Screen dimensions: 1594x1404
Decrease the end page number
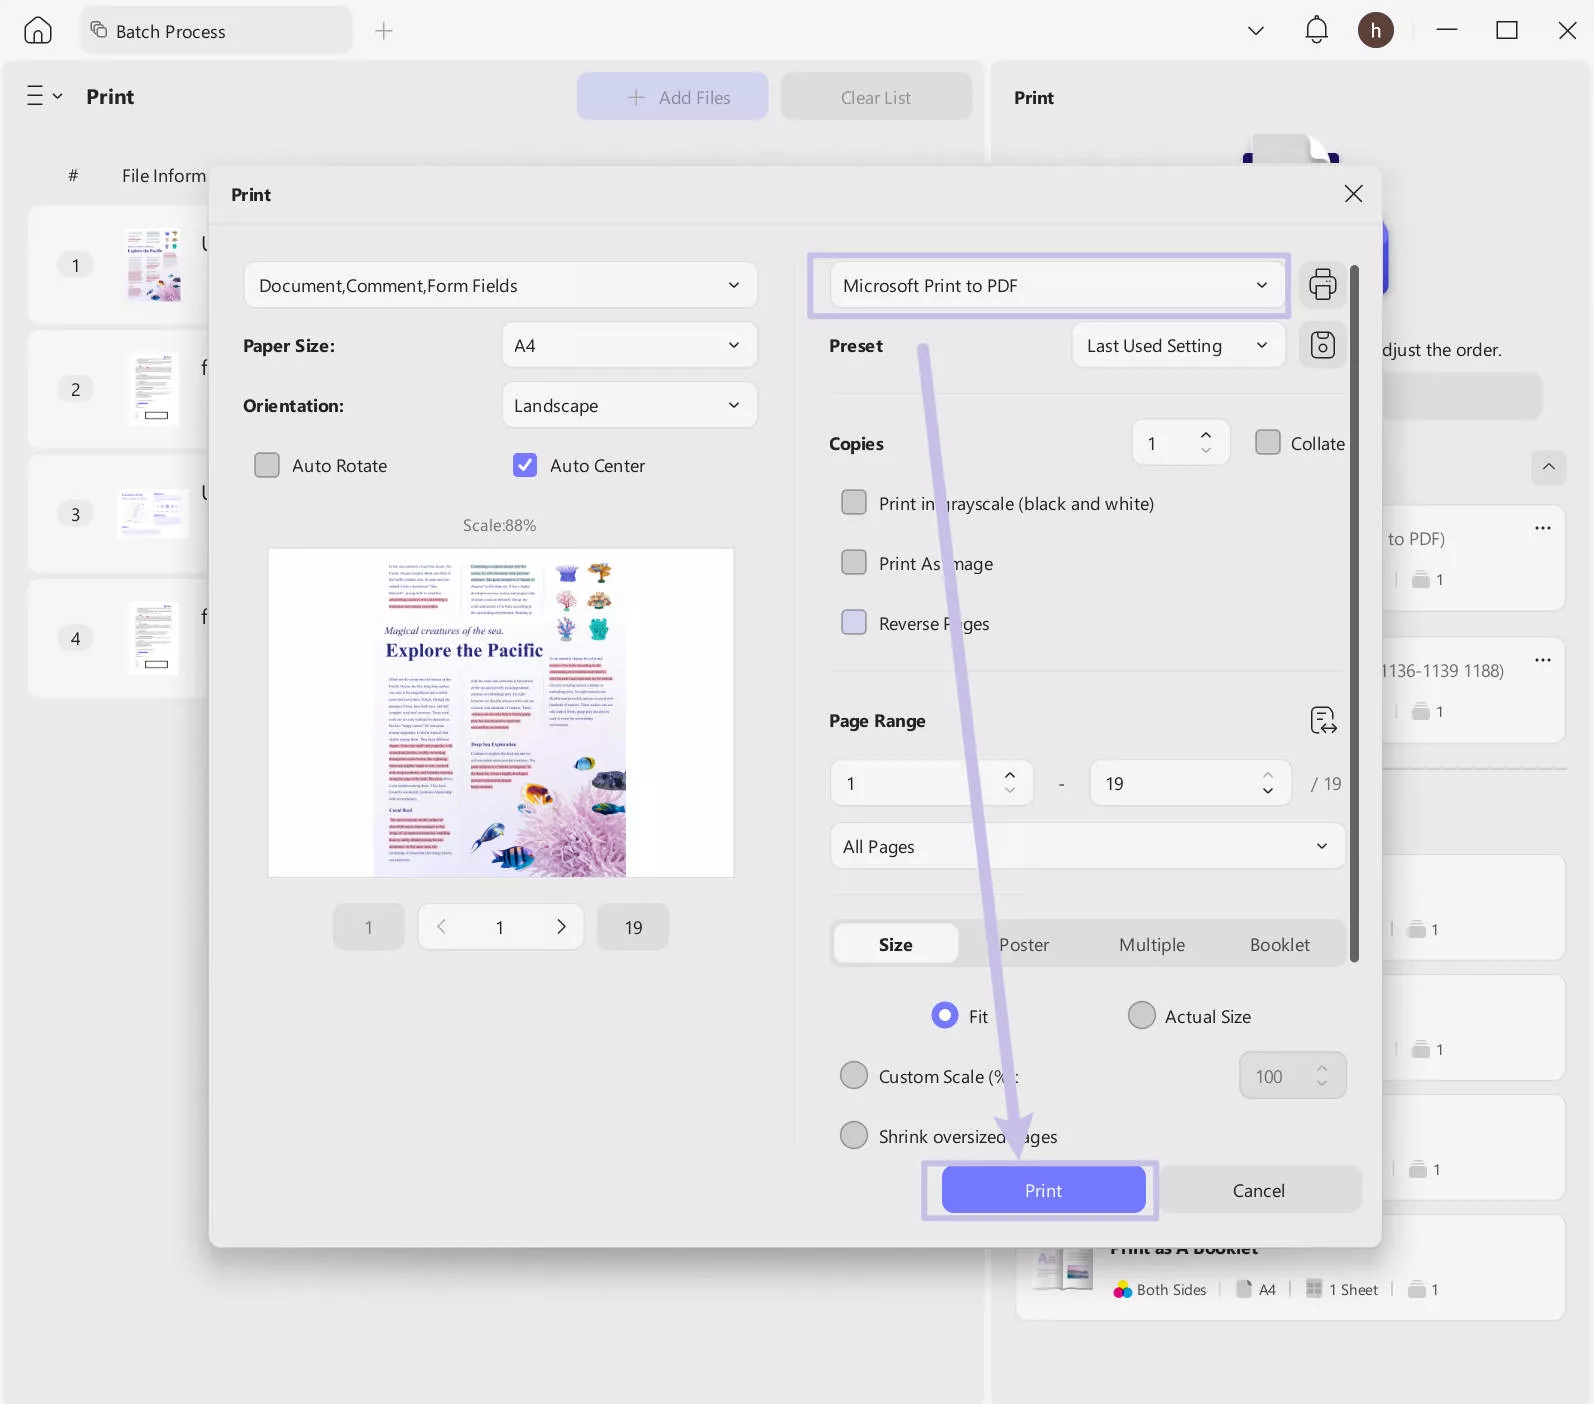(1268, 791)
